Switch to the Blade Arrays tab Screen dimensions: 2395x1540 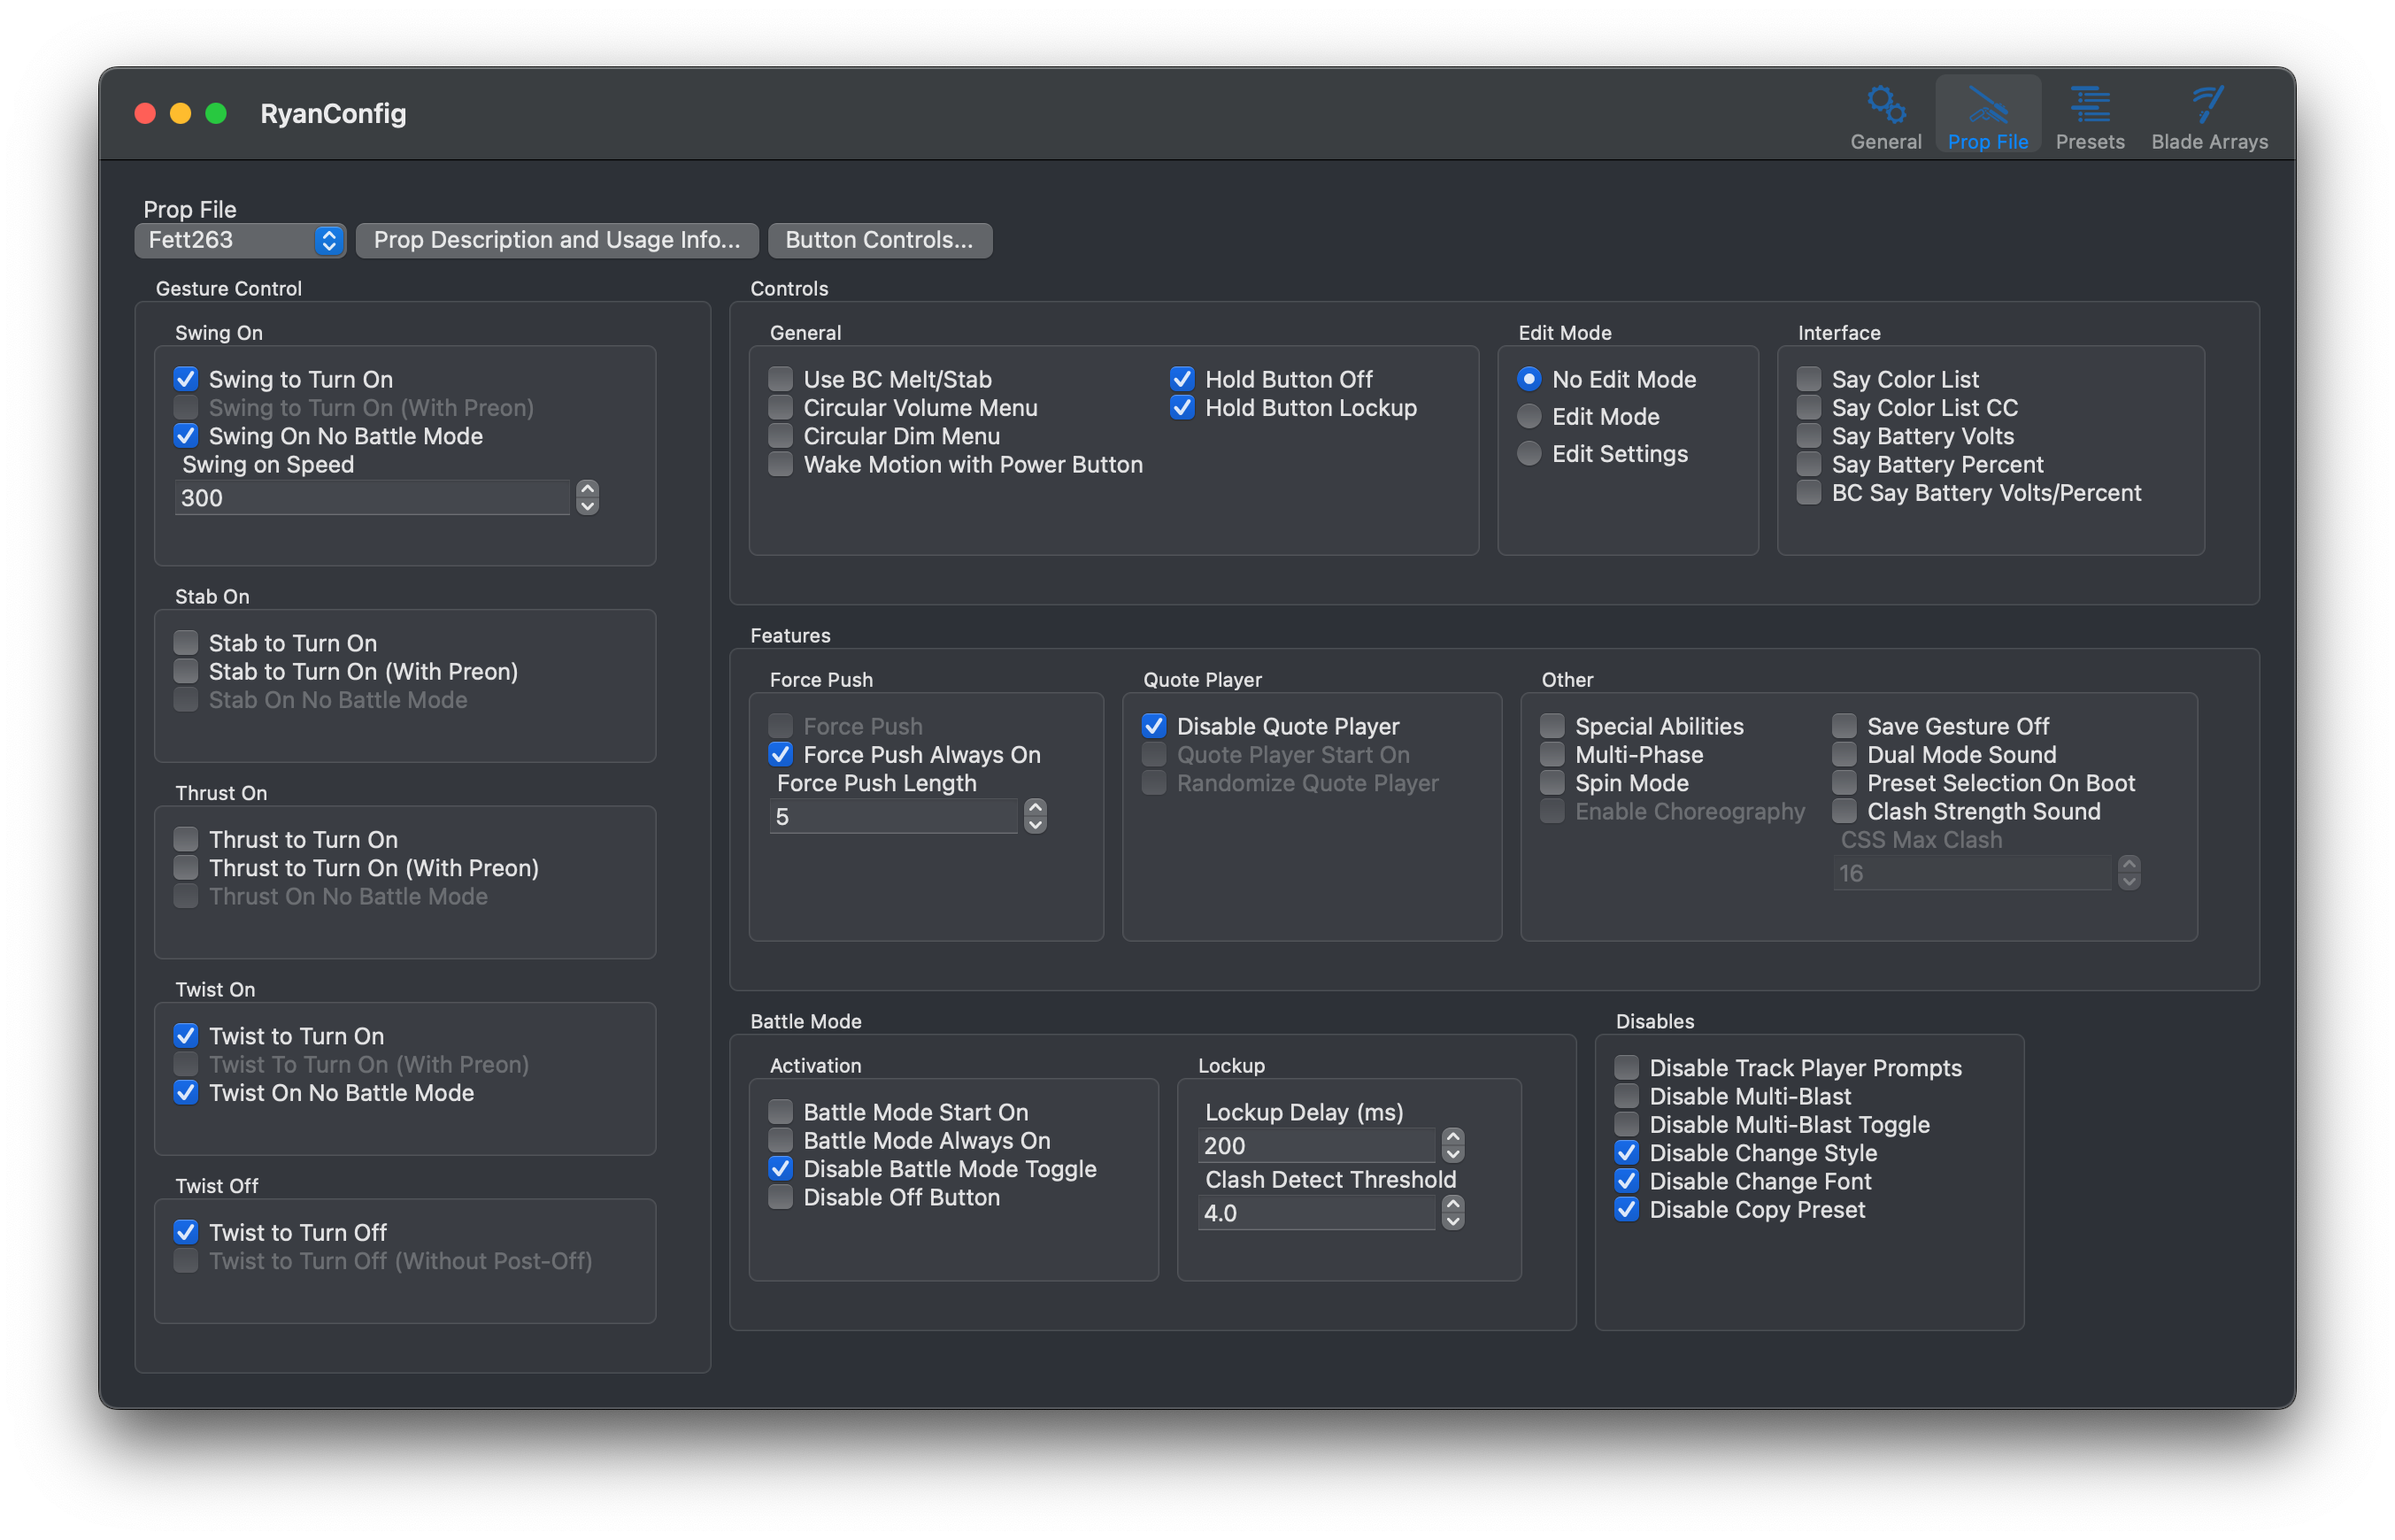2210,115
